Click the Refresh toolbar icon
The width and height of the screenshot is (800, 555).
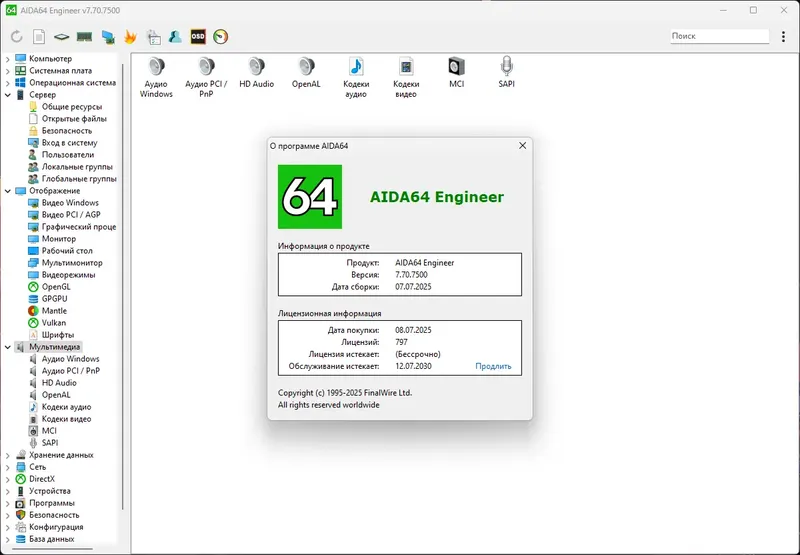pos(17,37)
